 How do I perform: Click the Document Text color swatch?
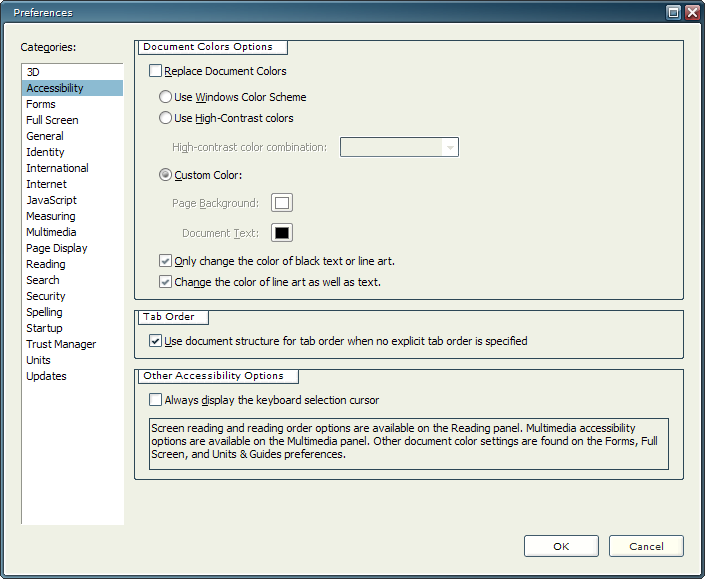point(282,233)
